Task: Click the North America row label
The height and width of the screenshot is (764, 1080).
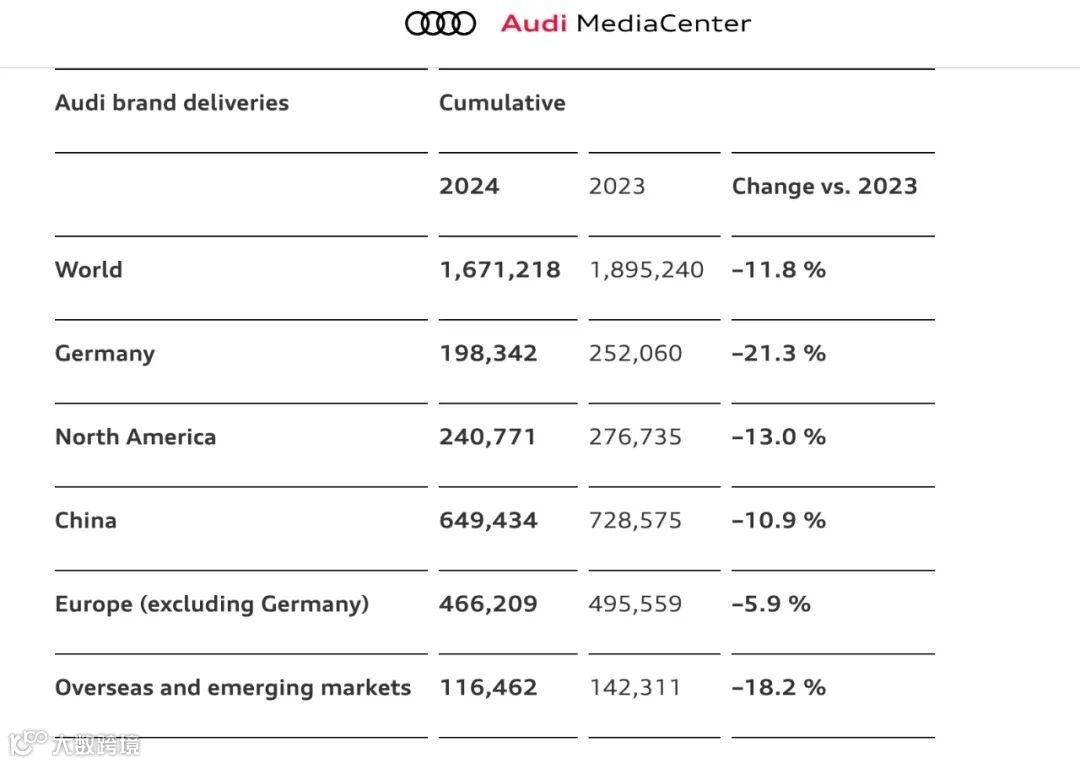Action: click(136, 437)
